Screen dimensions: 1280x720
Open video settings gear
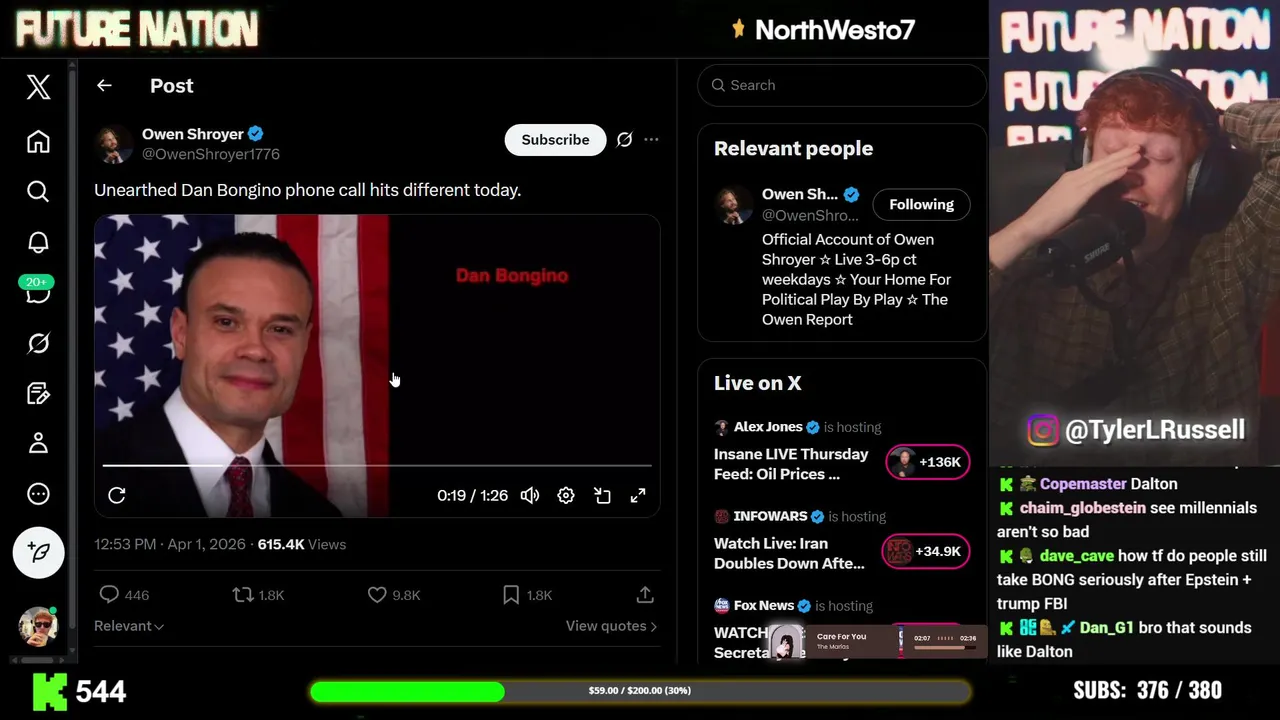pos(566,495)
